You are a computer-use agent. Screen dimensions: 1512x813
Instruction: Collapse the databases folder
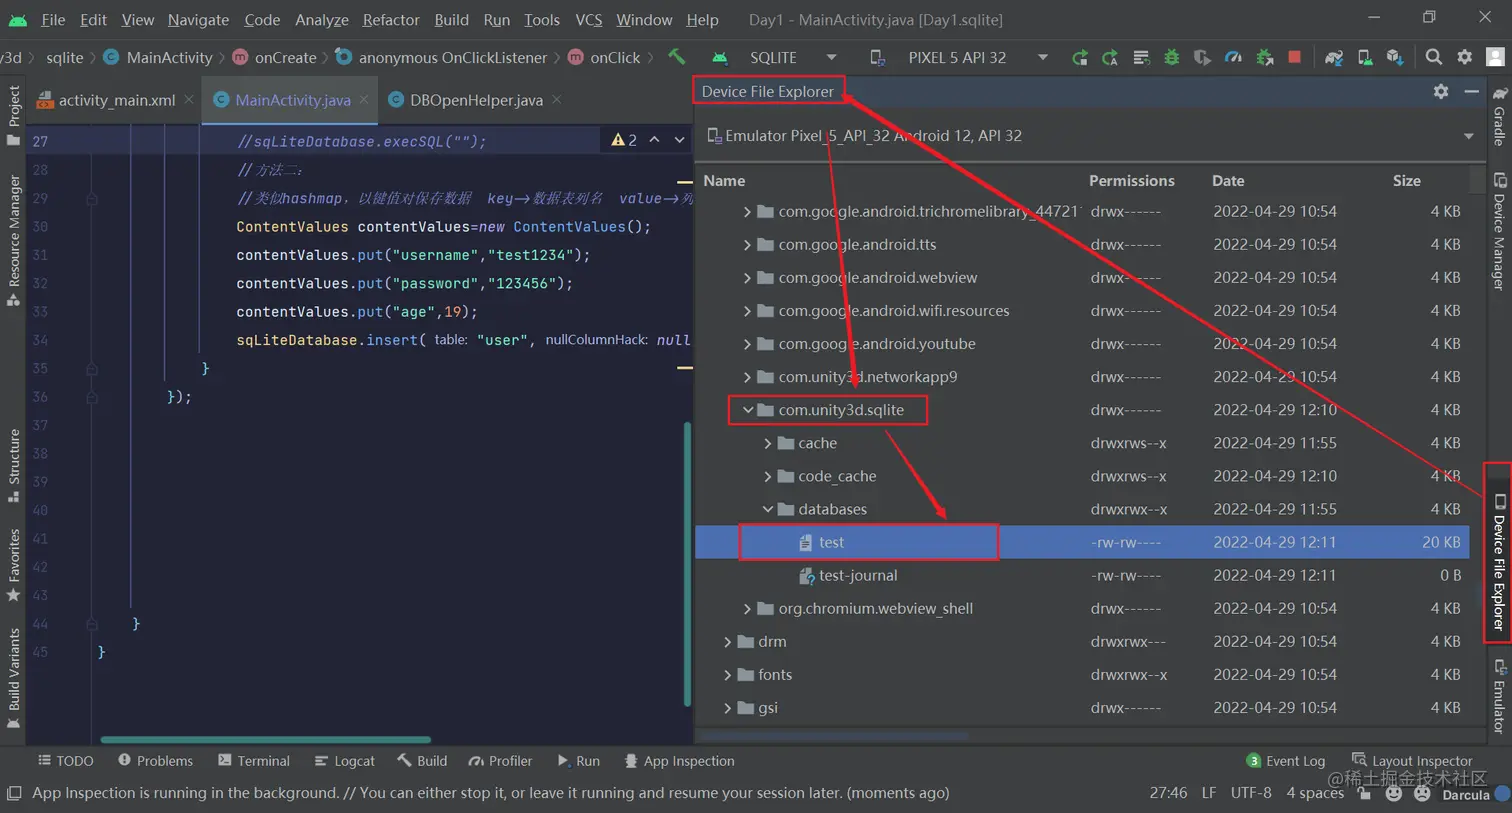pyautogui.click(x=767, y=509)
